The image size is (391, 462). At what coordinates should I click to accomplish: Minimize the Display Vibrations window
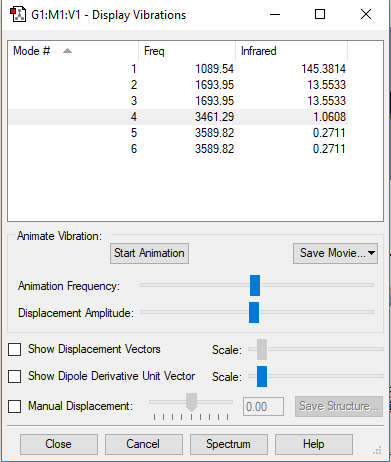point(275,15)
